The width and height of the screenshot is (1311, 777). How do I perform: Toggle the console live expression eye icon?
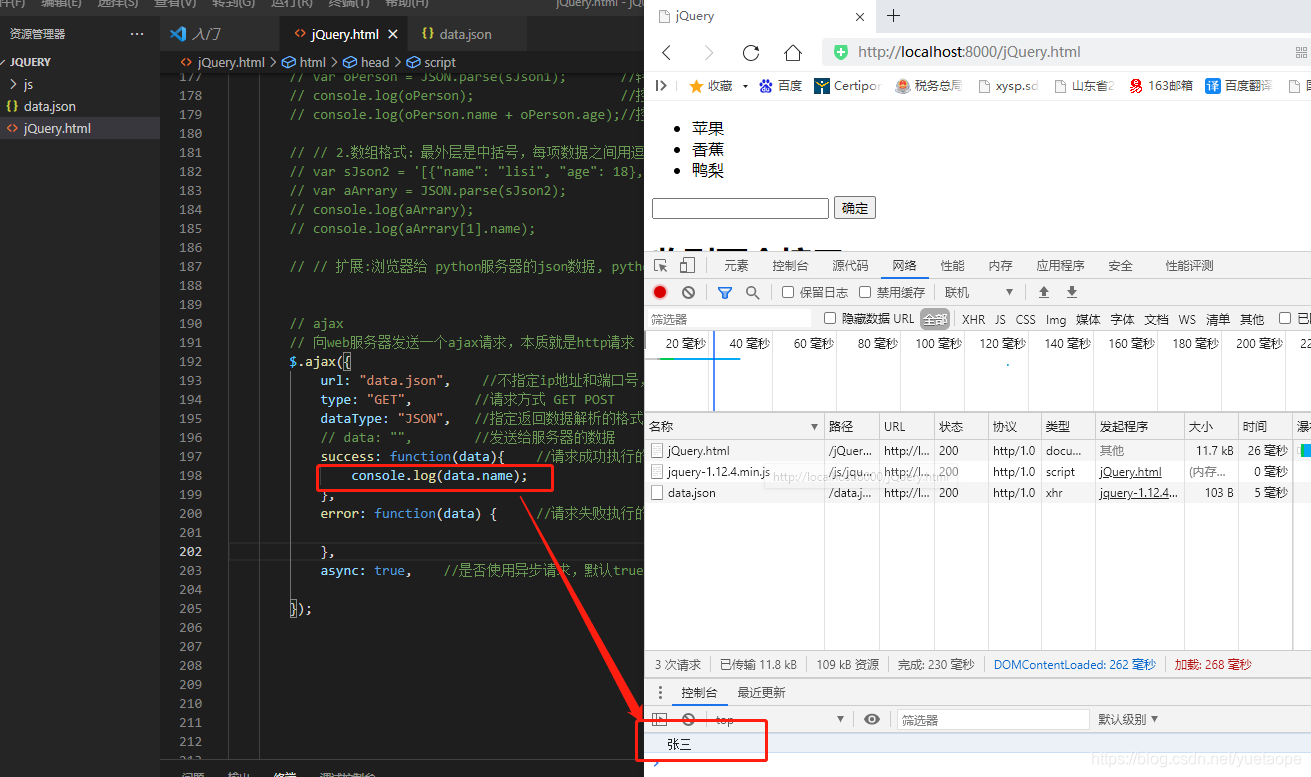pos(872,719)
